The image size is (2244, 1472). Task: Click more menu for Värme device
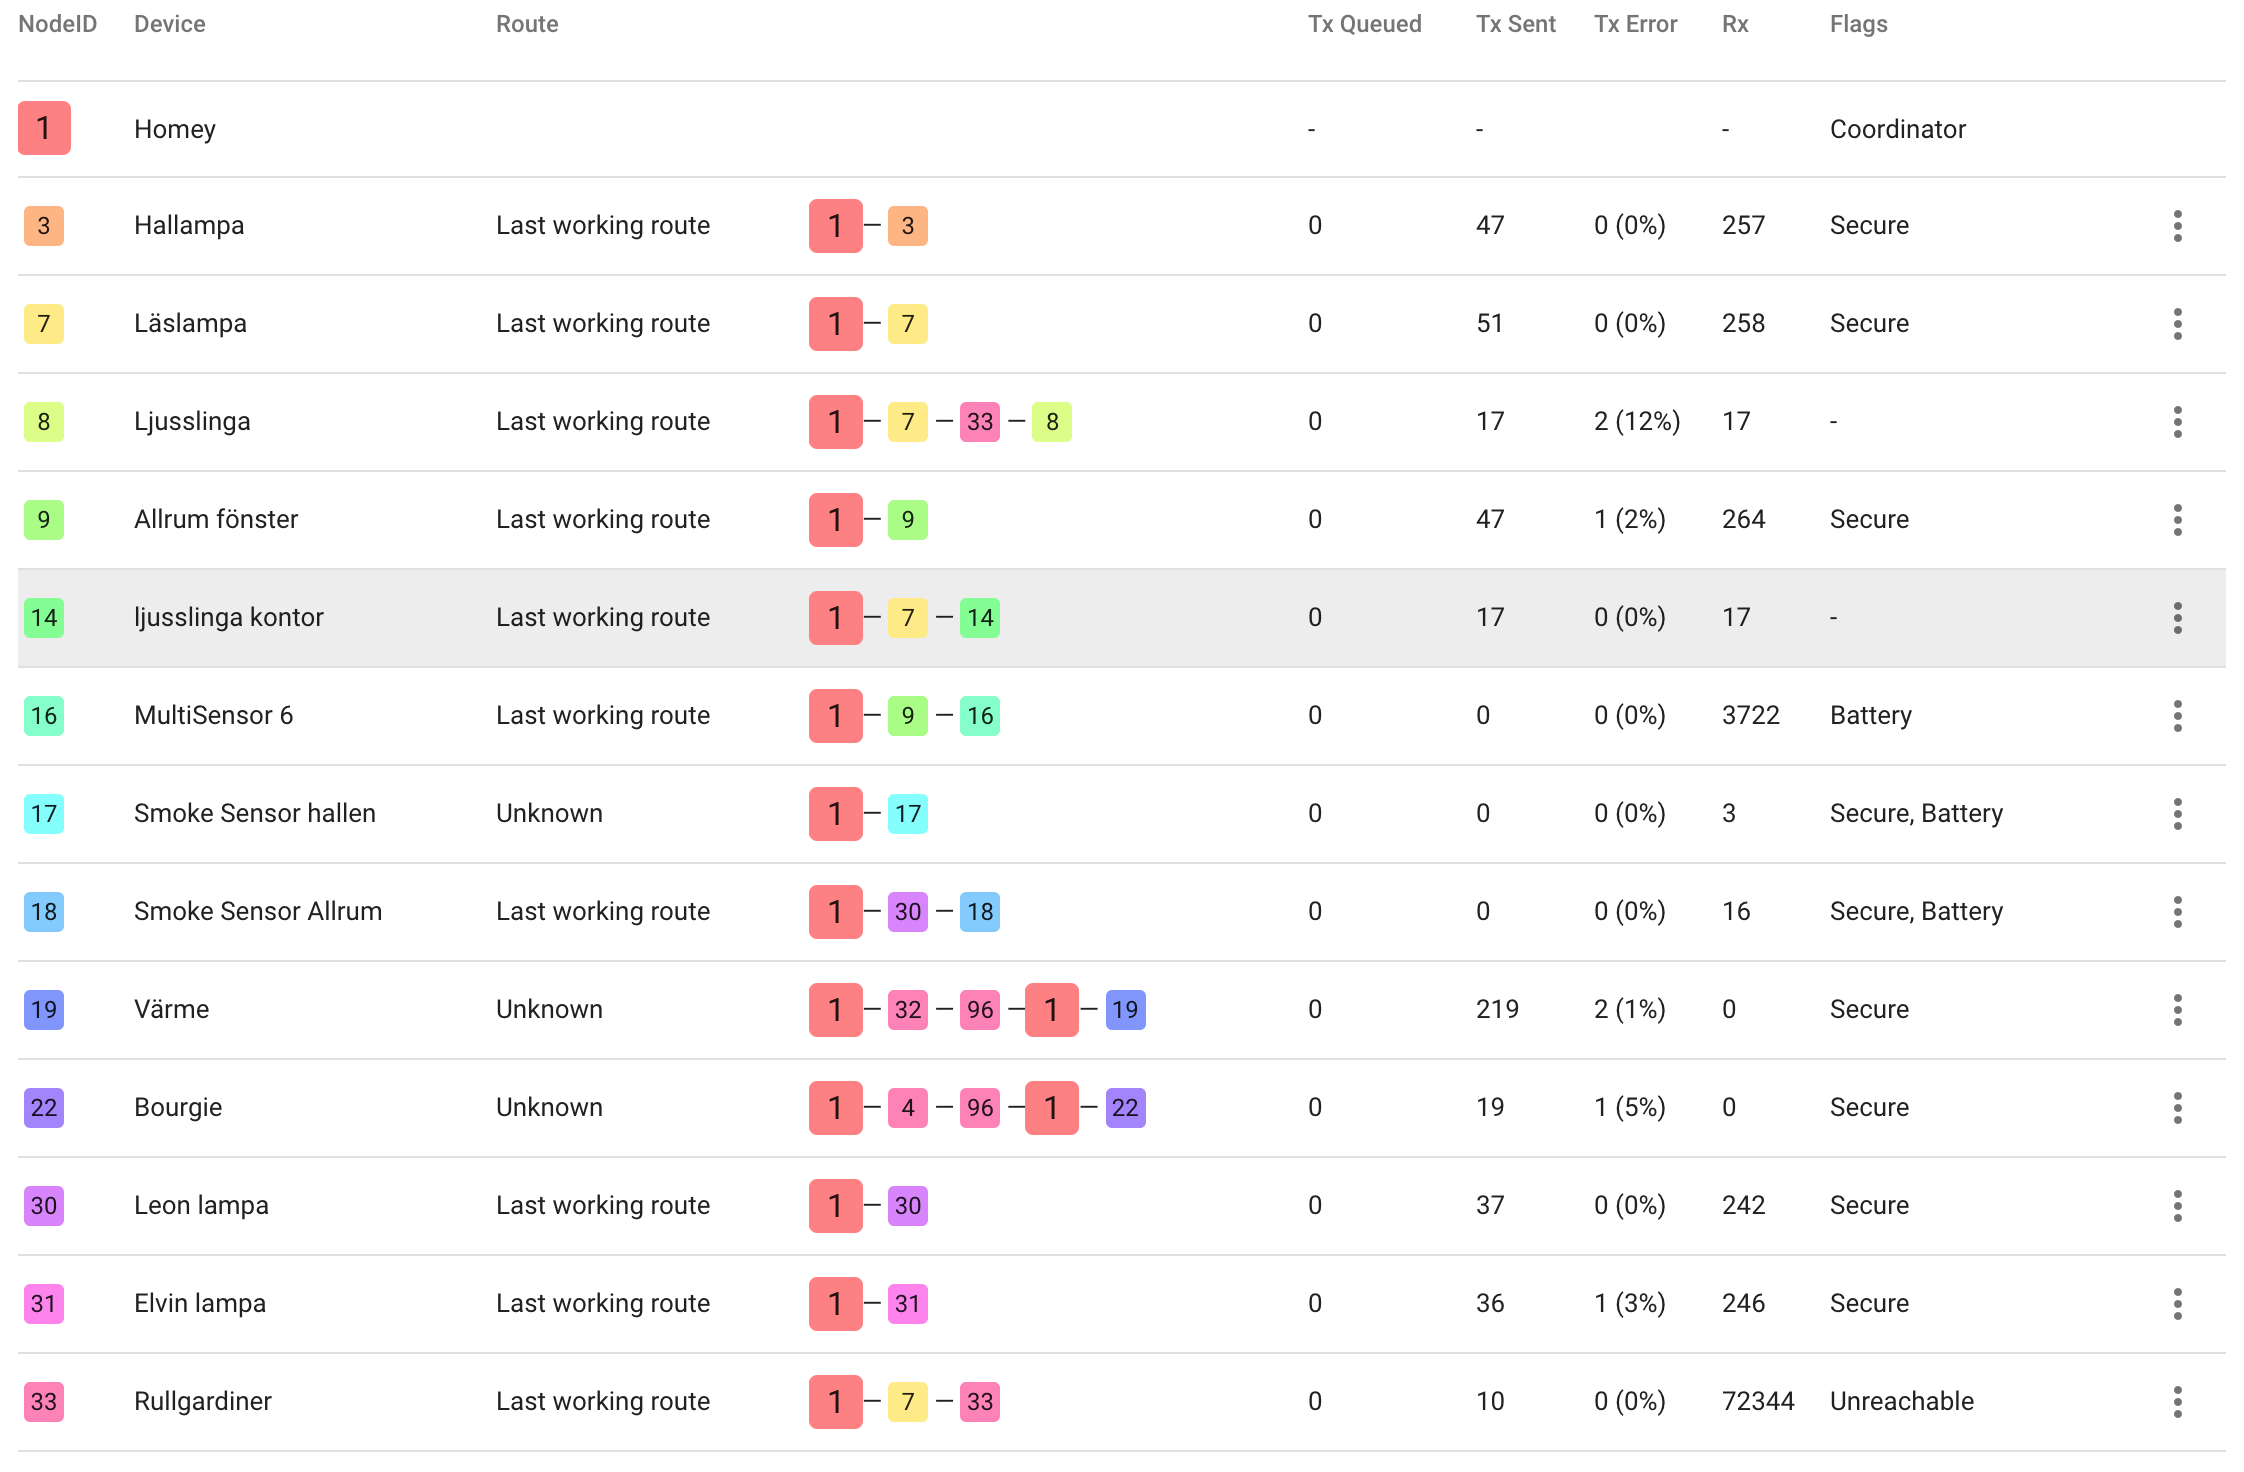pos(2177,1010)
